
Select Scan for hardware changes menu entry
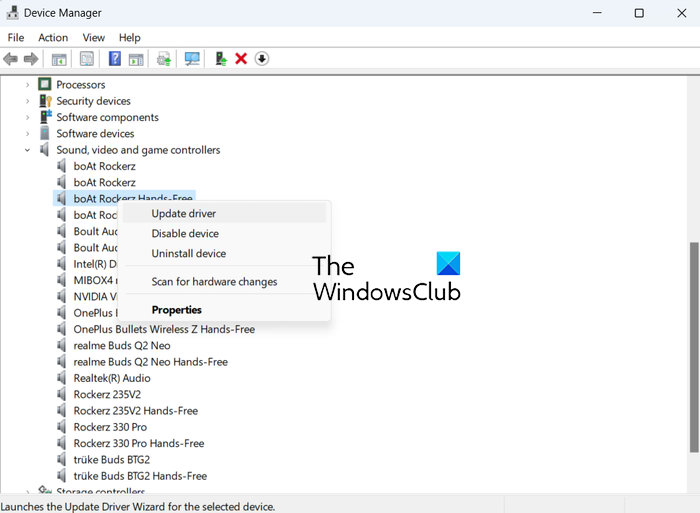pos(224,282)
